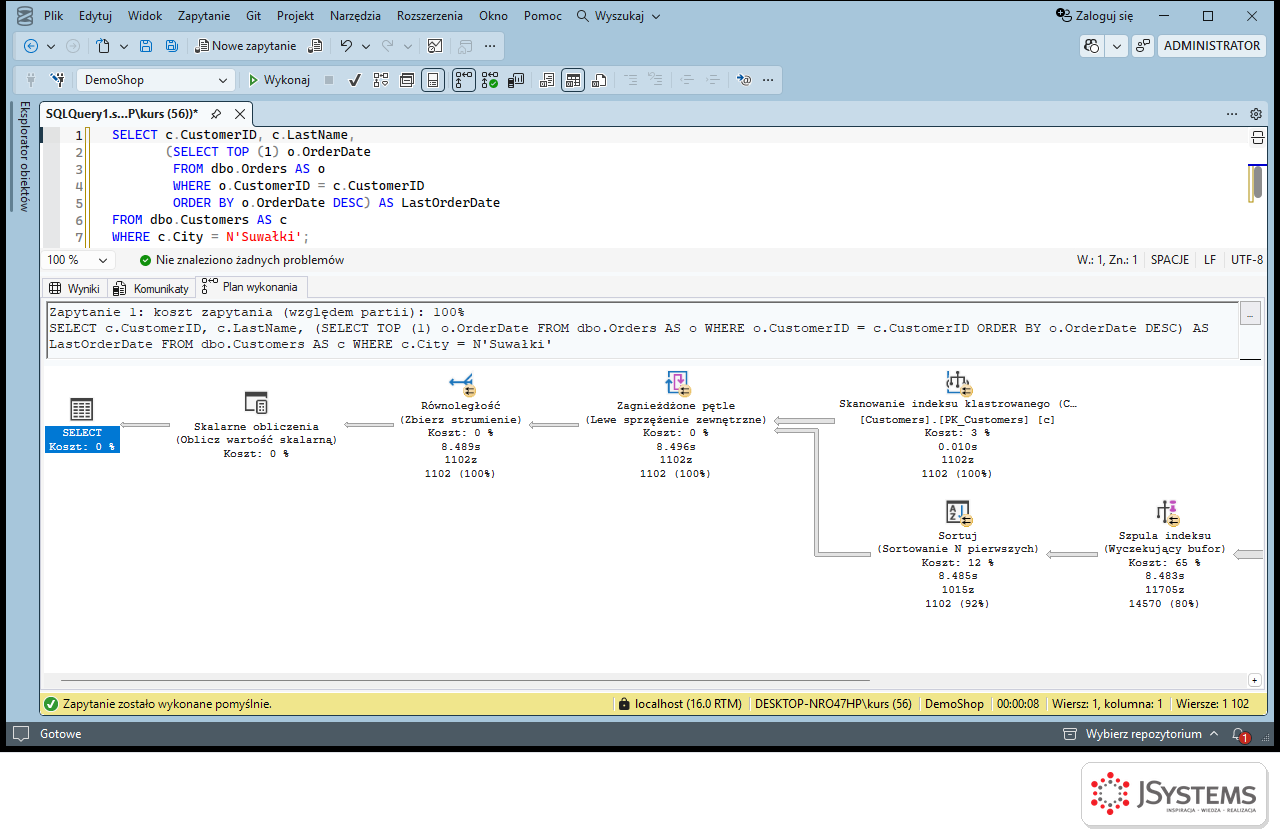
Task: Toggle Include Client Statistics
Action: (515, 80)
